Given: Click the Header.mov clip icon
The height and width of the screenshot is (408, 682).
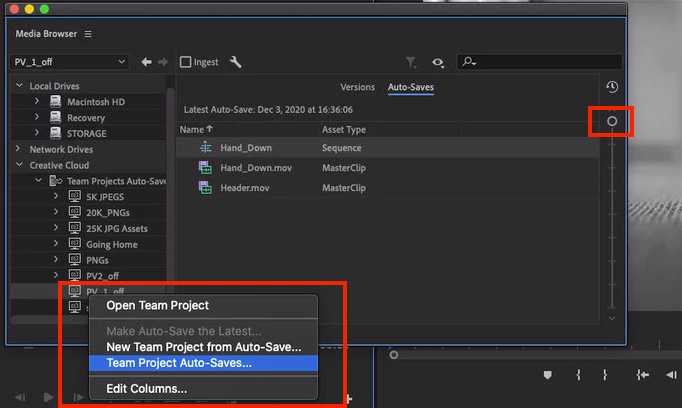Looking at the screenshot, I should click(x=205, y=187).
